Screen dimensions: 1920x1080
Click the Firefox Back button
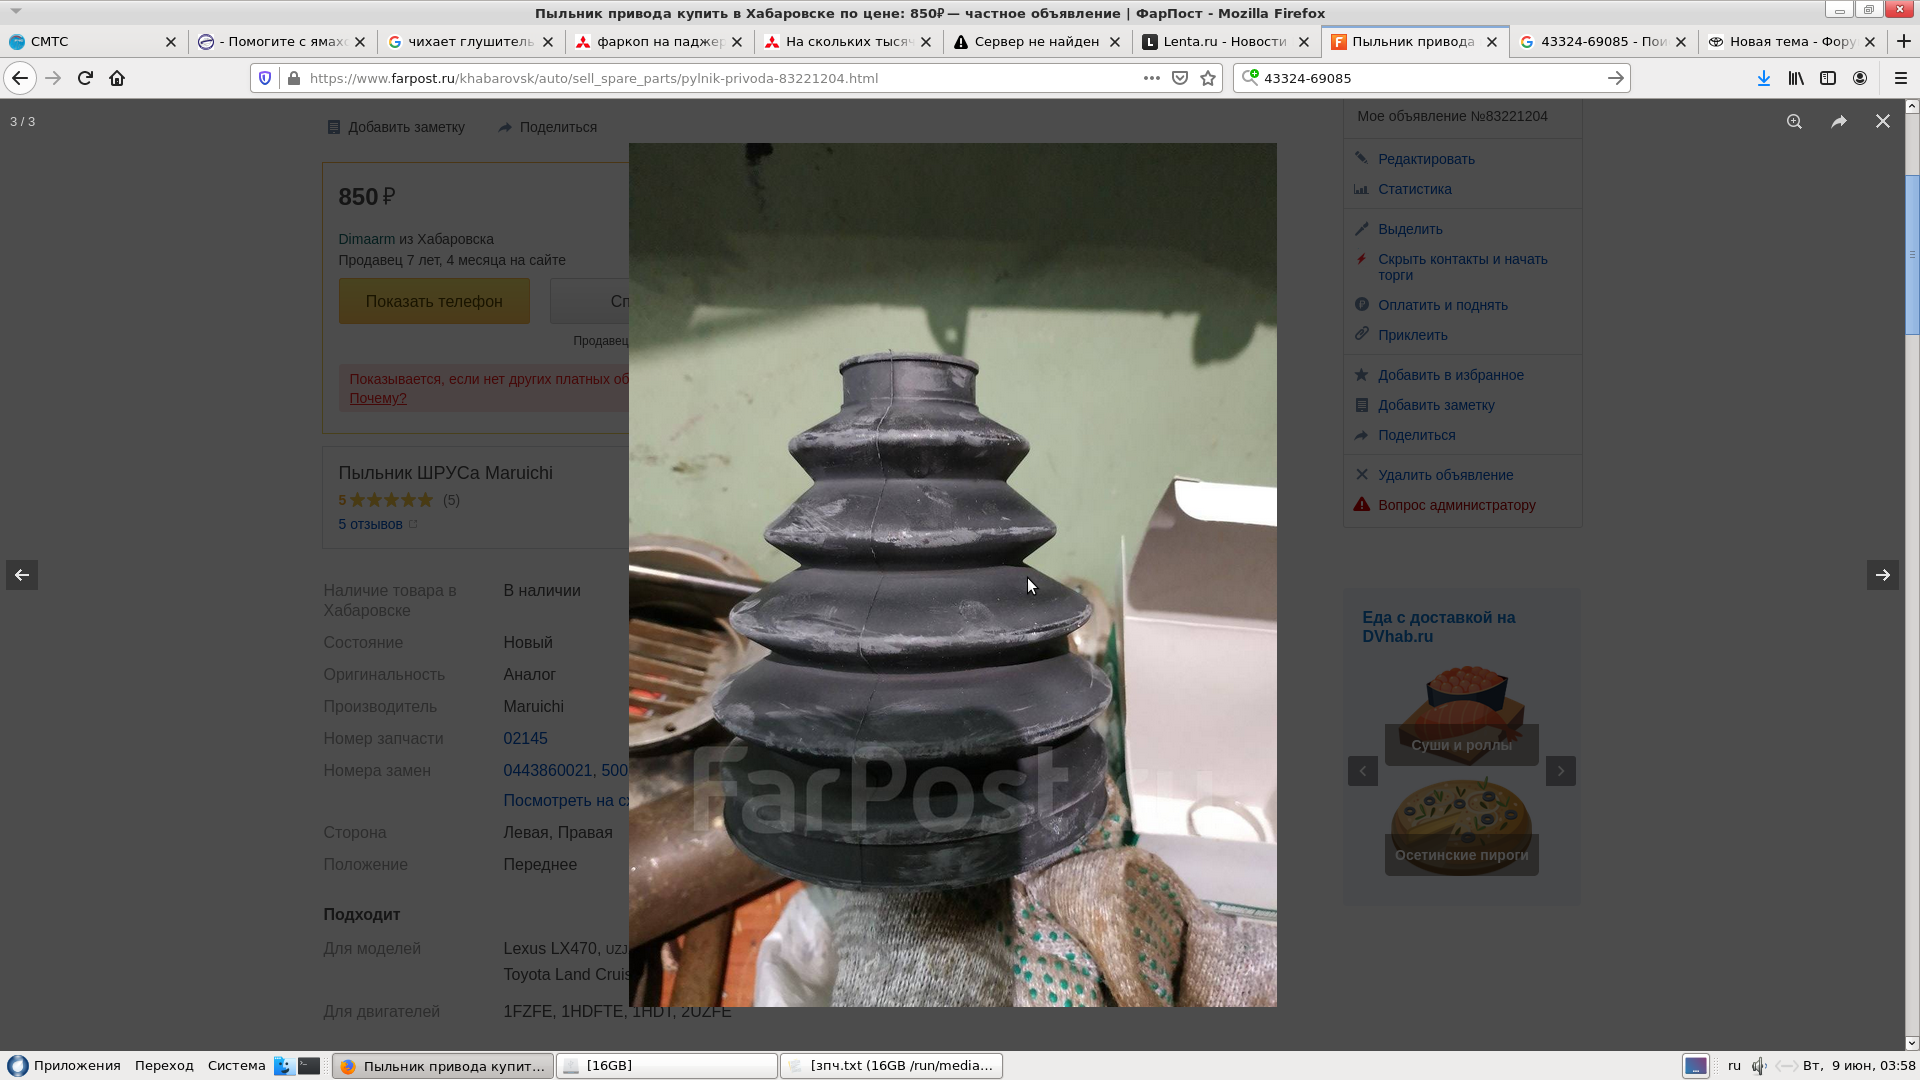pyautogui.click(x=20, y=78)
